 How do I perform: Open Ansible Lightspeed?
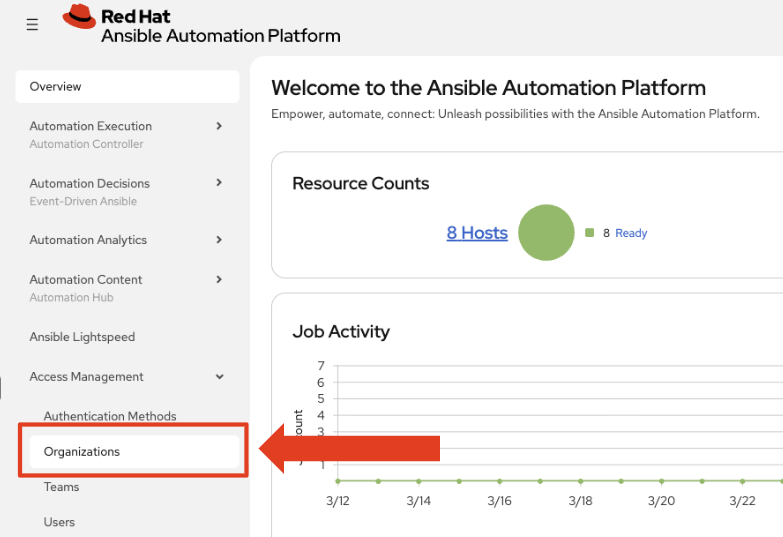[82, 337]
